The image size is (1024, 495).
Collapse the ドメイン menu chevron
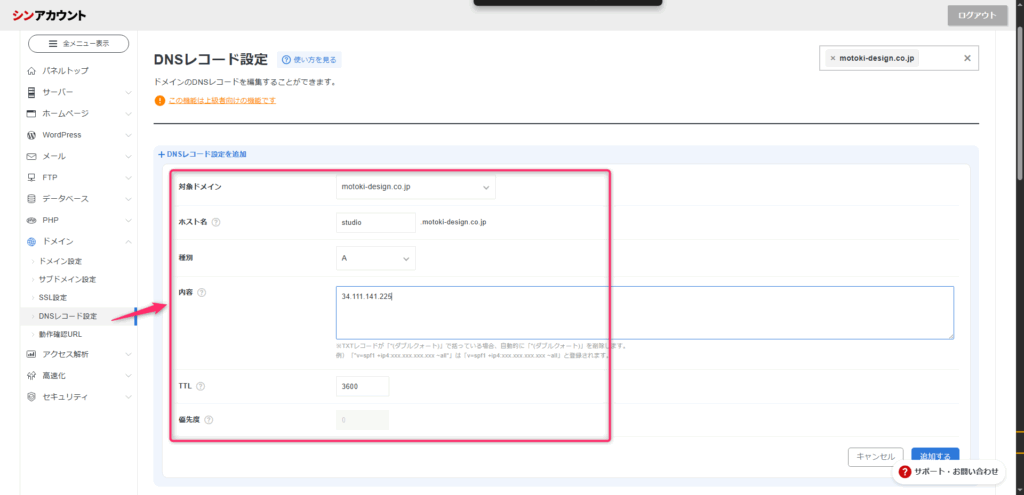[128, 242]
